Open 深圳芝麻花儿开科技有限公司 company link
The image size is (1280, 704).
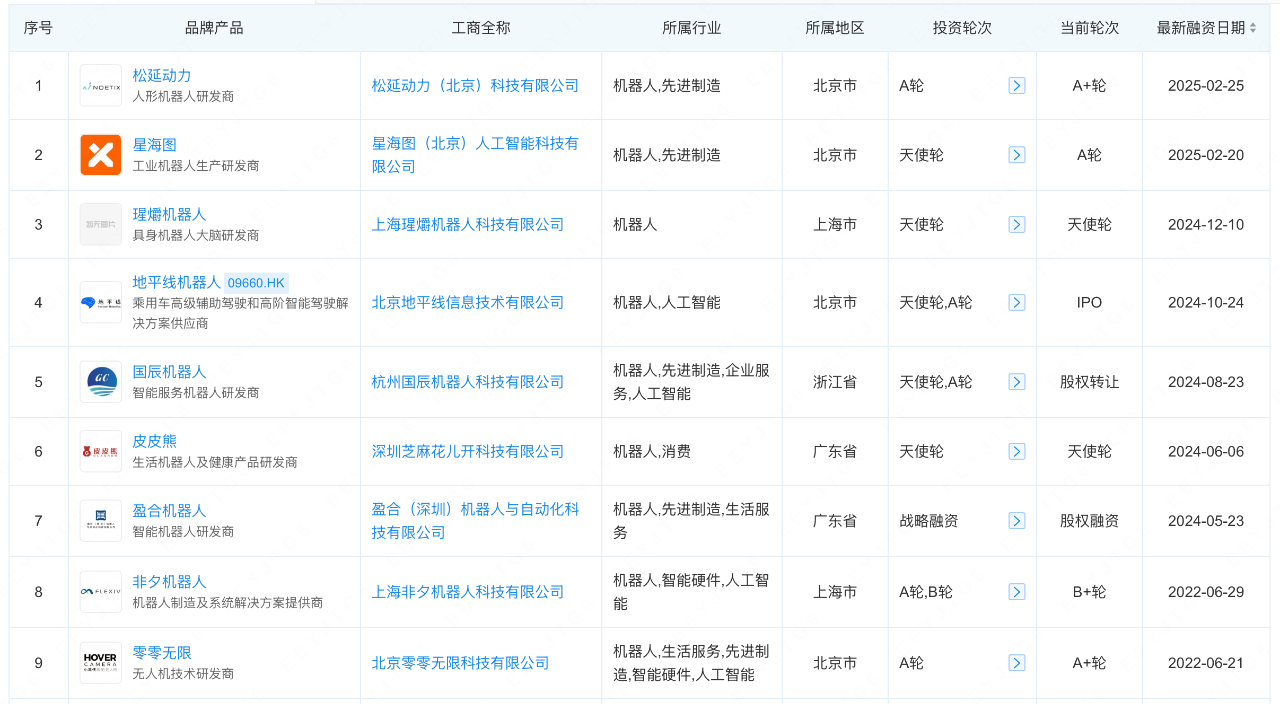pyautogui.click(x=468, y=451)
